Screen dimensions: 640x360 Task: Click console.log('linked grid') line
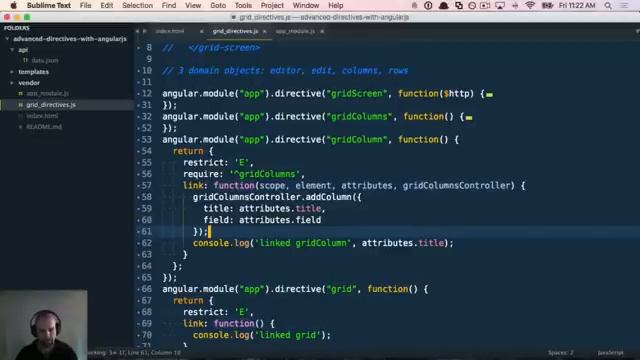pyautogui.click(x=262, y=335)
